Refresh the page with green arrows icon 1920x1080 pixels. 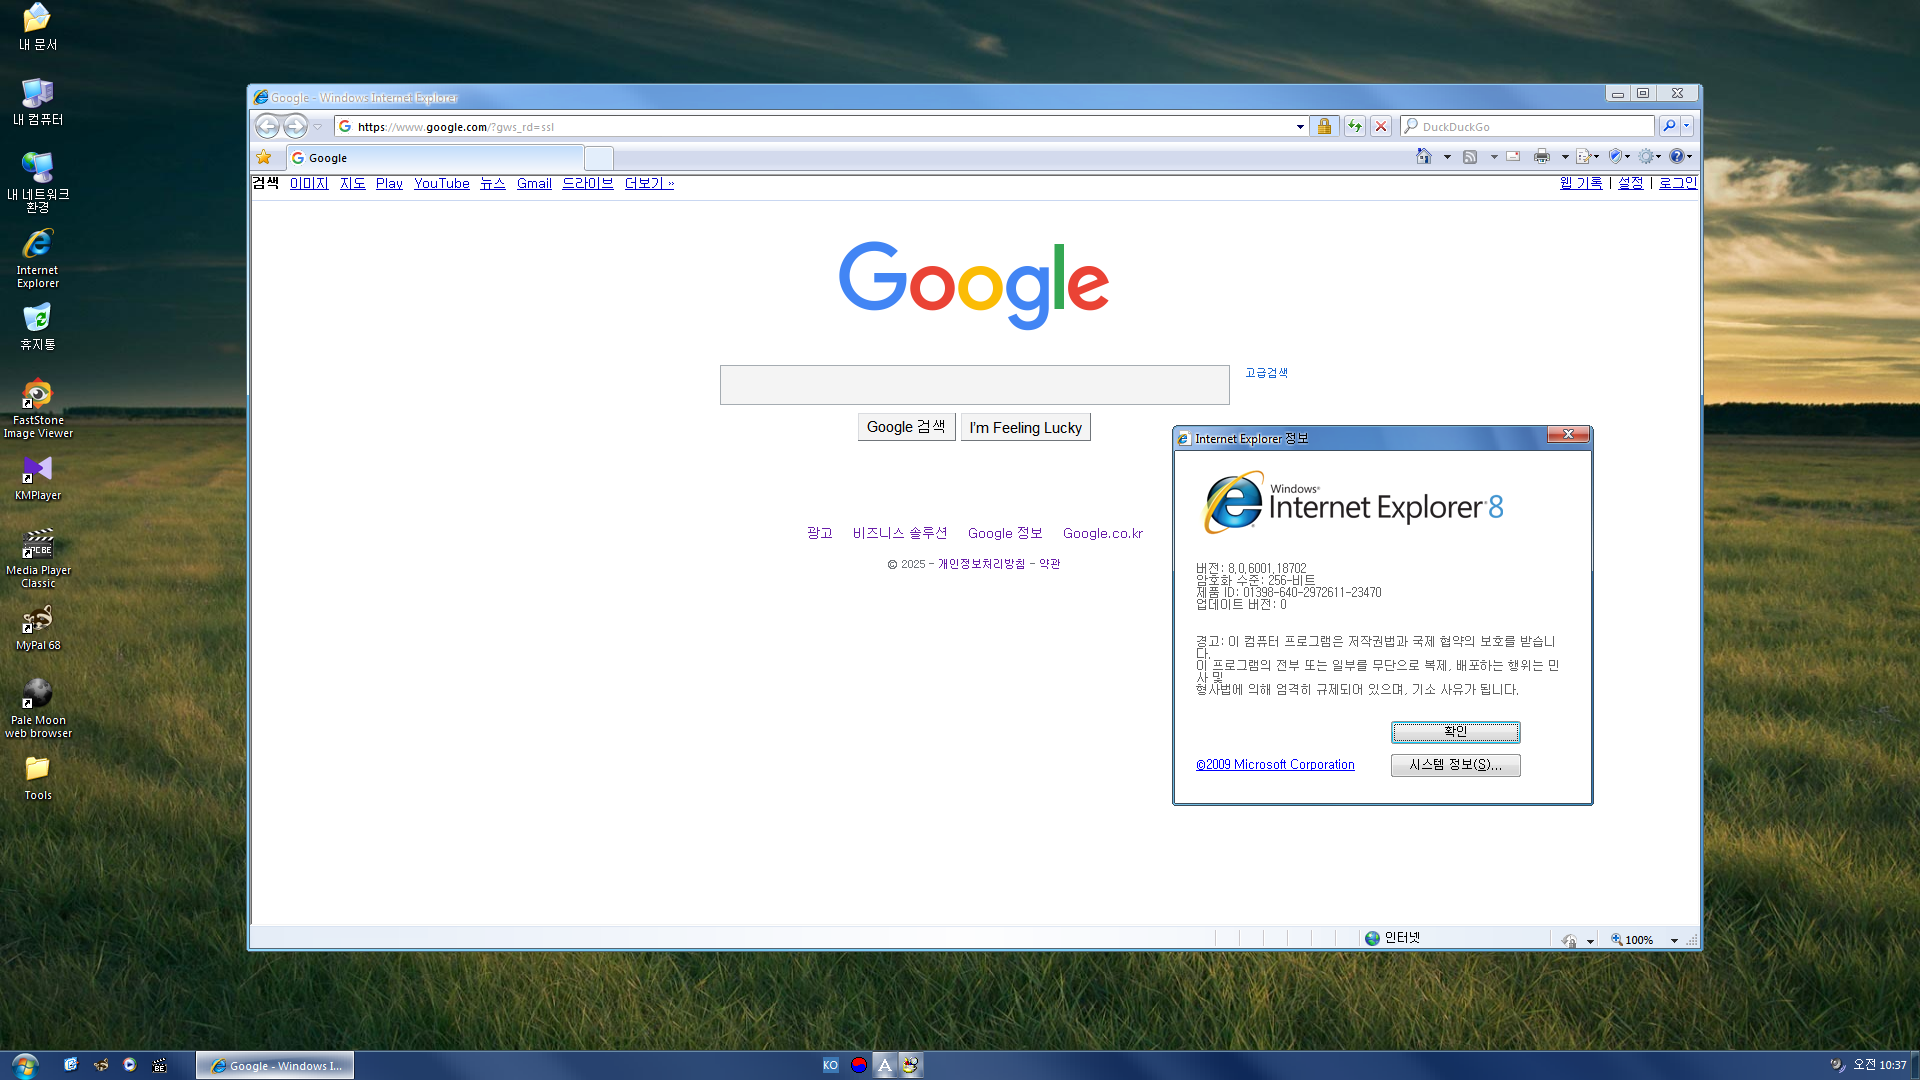(x=1354, y=126)
